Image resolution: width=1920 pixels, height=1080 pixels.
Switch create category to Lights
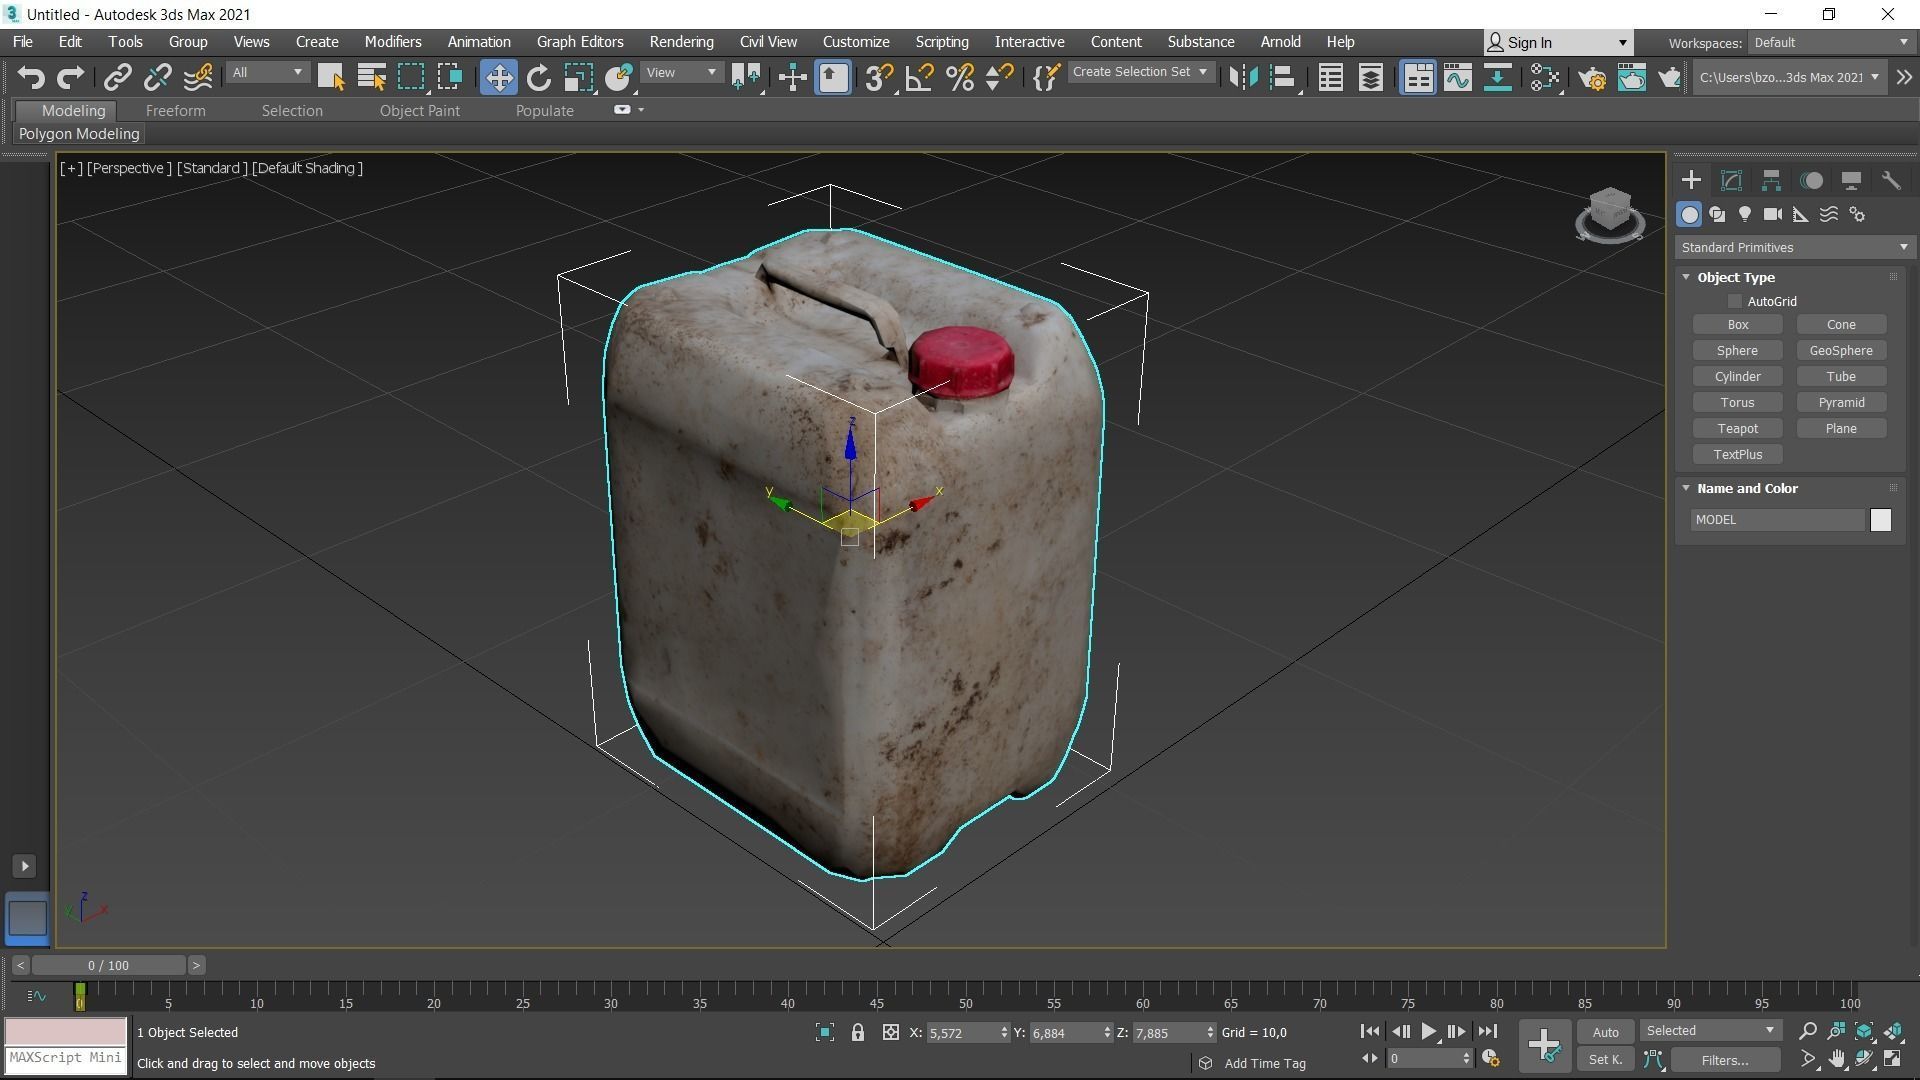coord(1745,214)
